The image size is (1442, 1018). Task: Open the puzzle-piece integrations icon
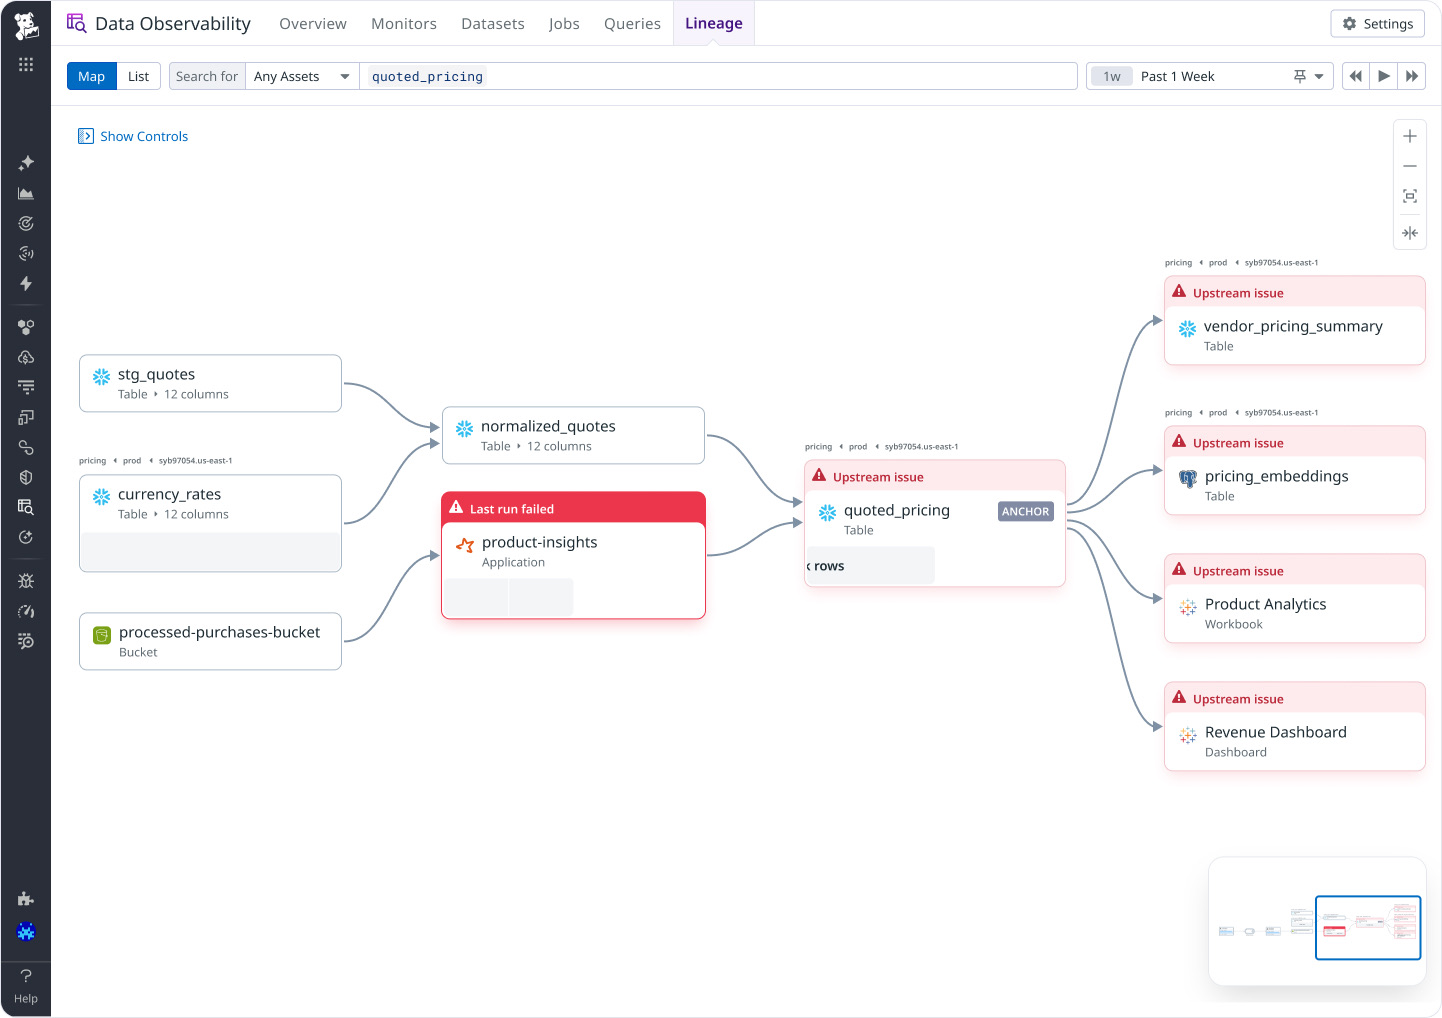pyautogui.click(x=26, y=899)
